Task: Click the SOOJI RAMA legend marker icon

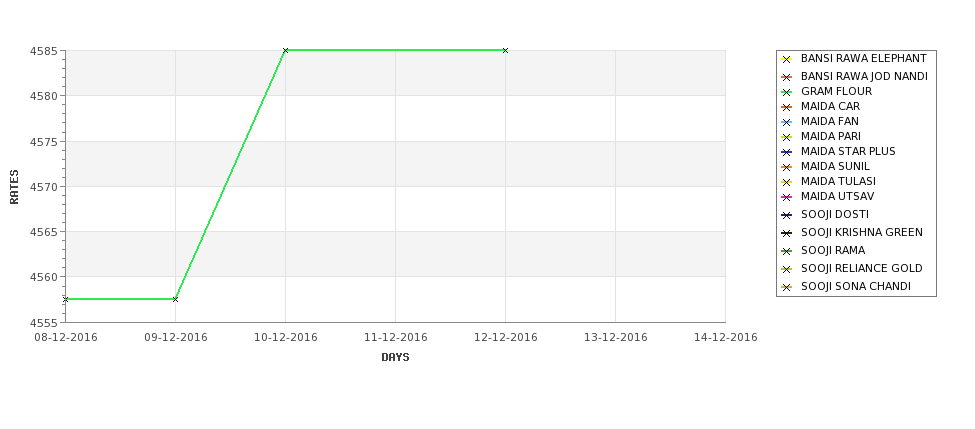Action: click(x=787, y=251)
